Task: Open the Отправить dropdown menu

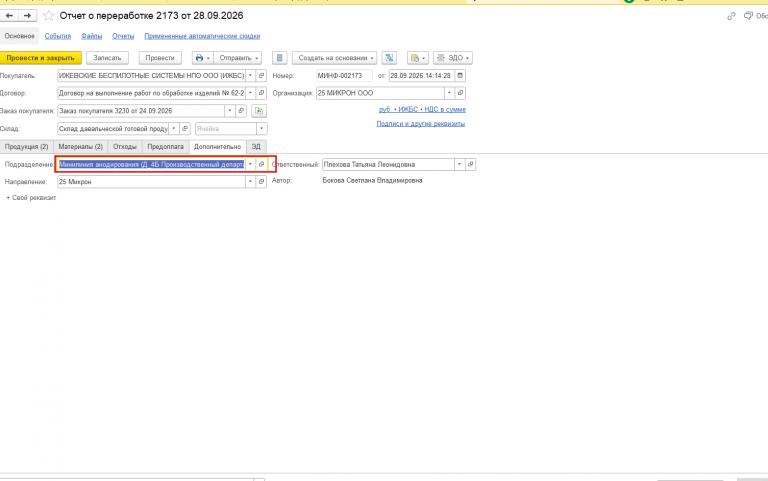Action: click(x=238, y=58)
